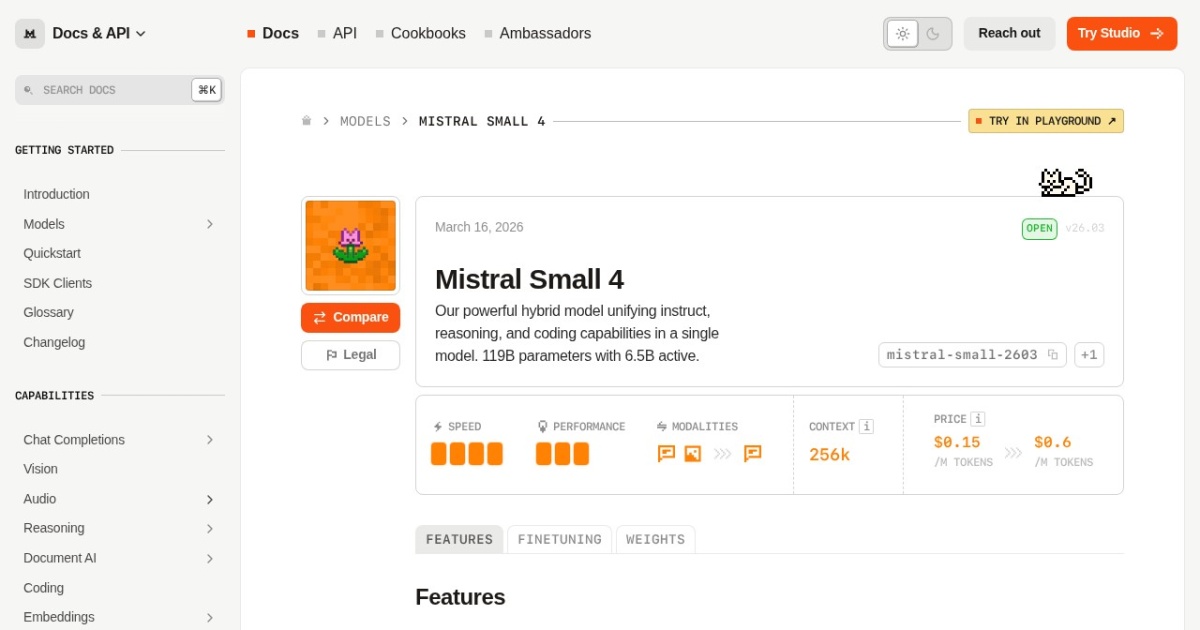This screenshot has width=1200, height=630.
Task: Click the image input modality icon
Action: (x=693, y=454)
